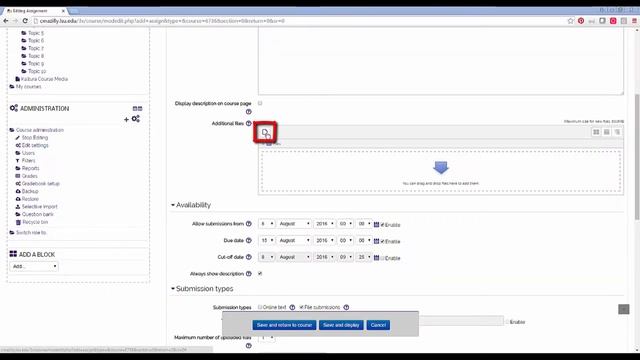
Task: Open the minute dropdown for Allow submissions from
Action: coord(364,224)
